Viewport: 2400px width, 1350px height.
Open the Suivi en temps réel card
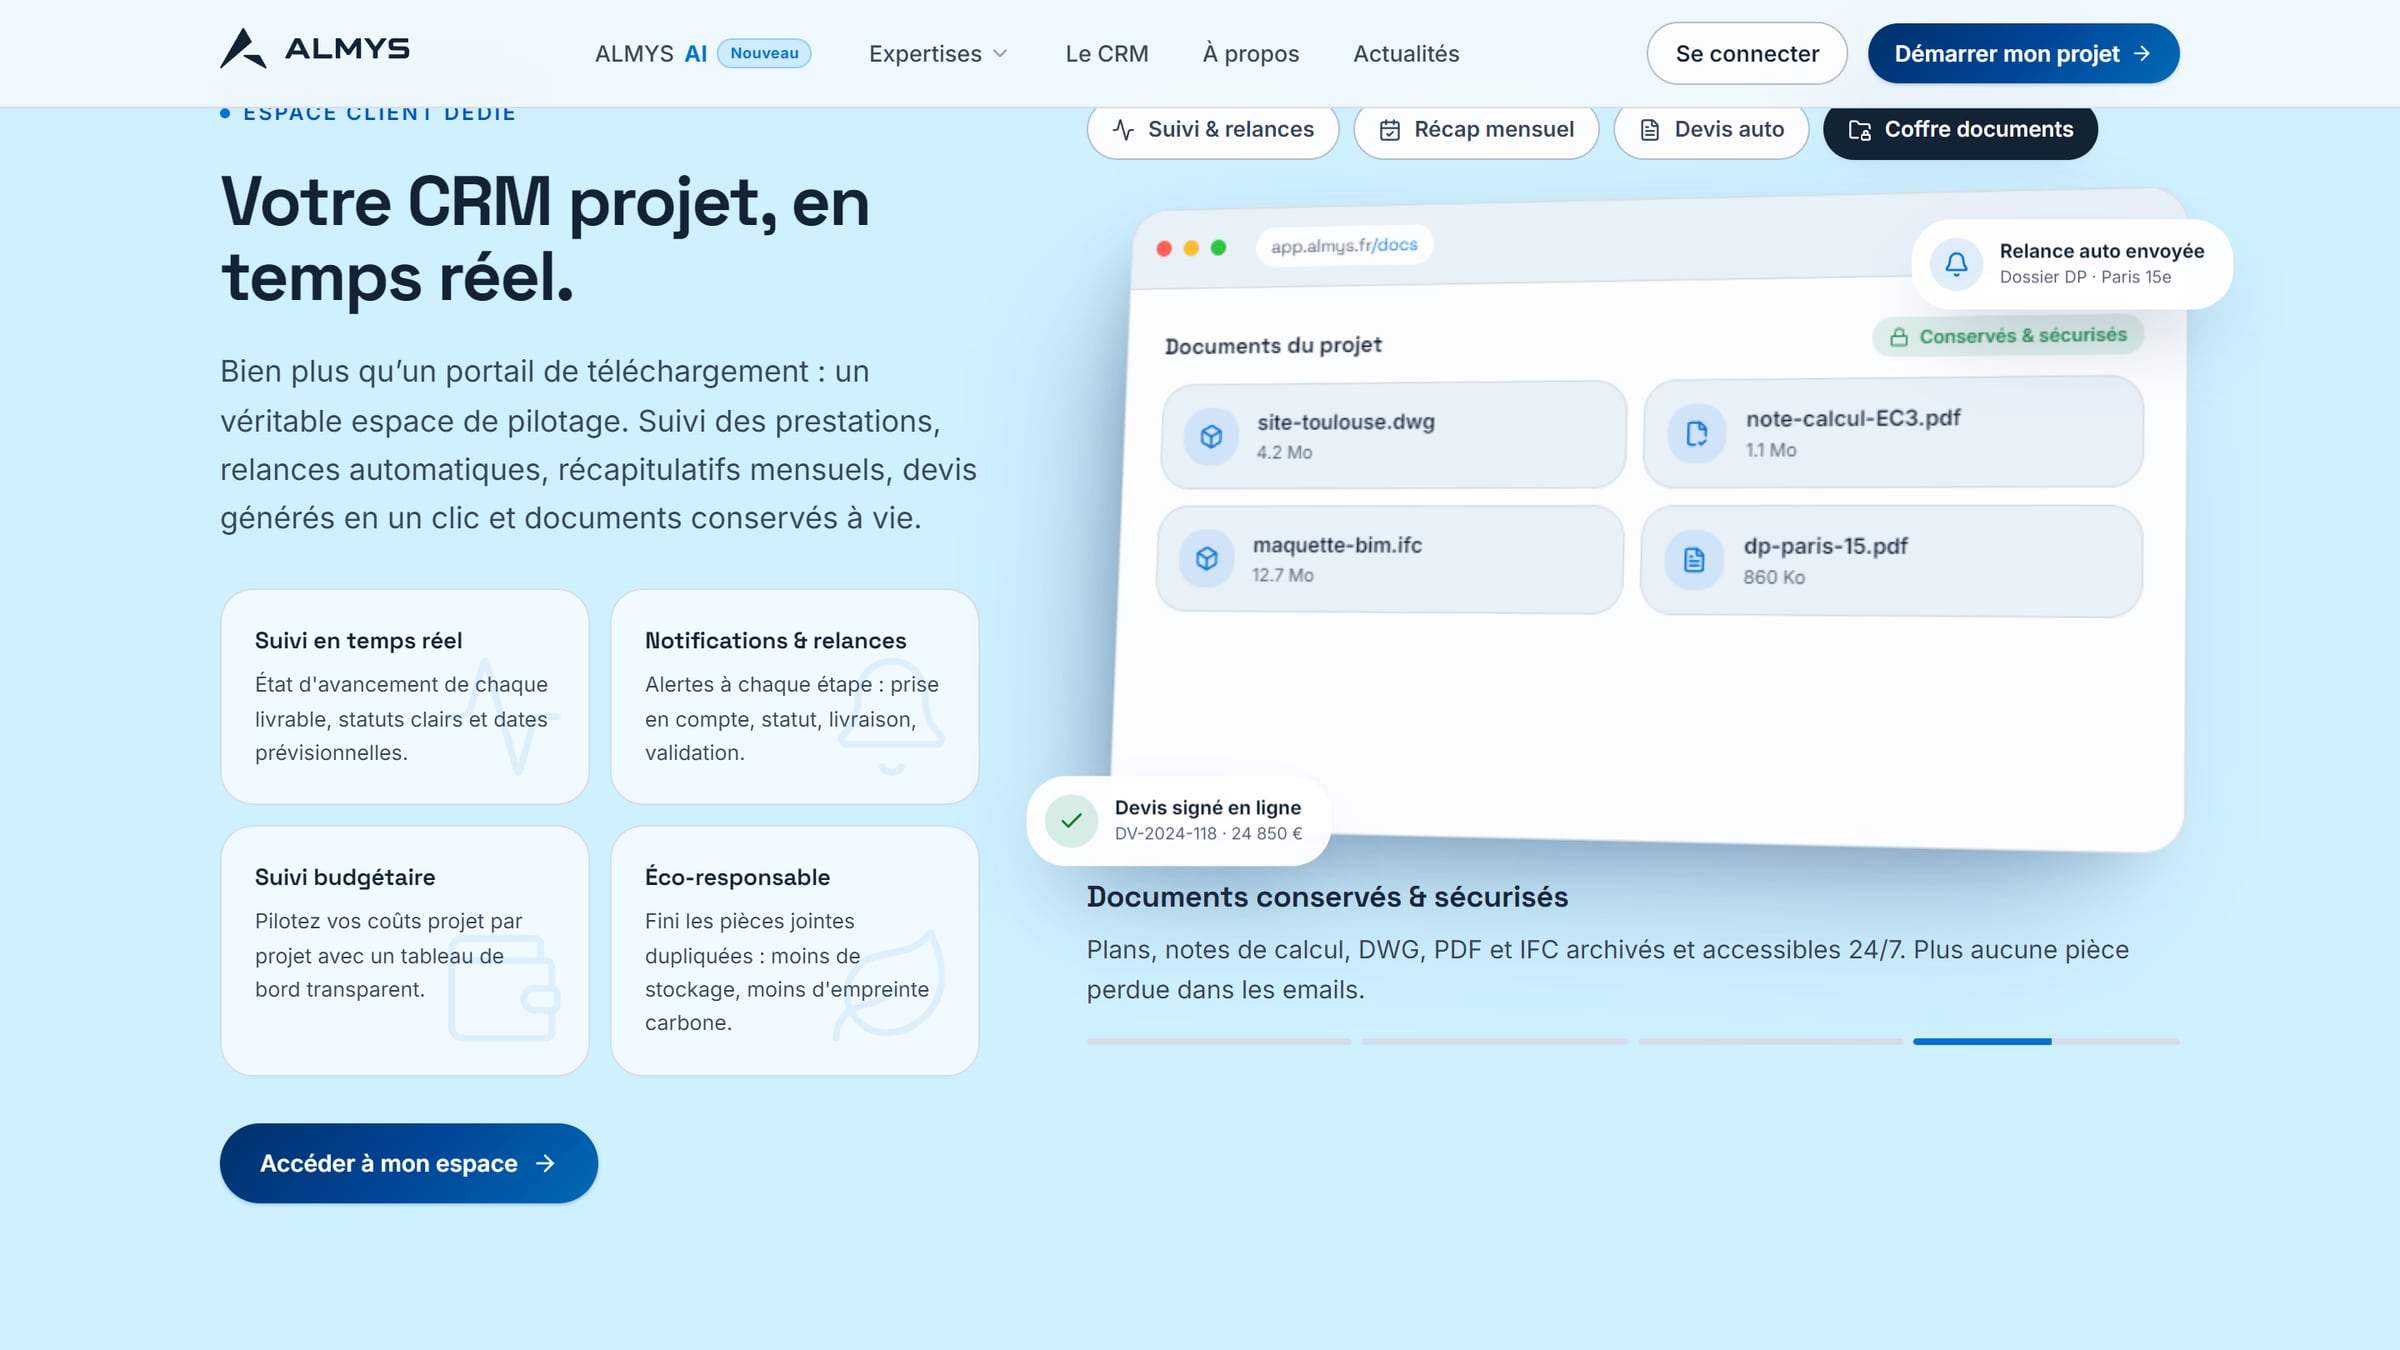click(x=404, y=696)
